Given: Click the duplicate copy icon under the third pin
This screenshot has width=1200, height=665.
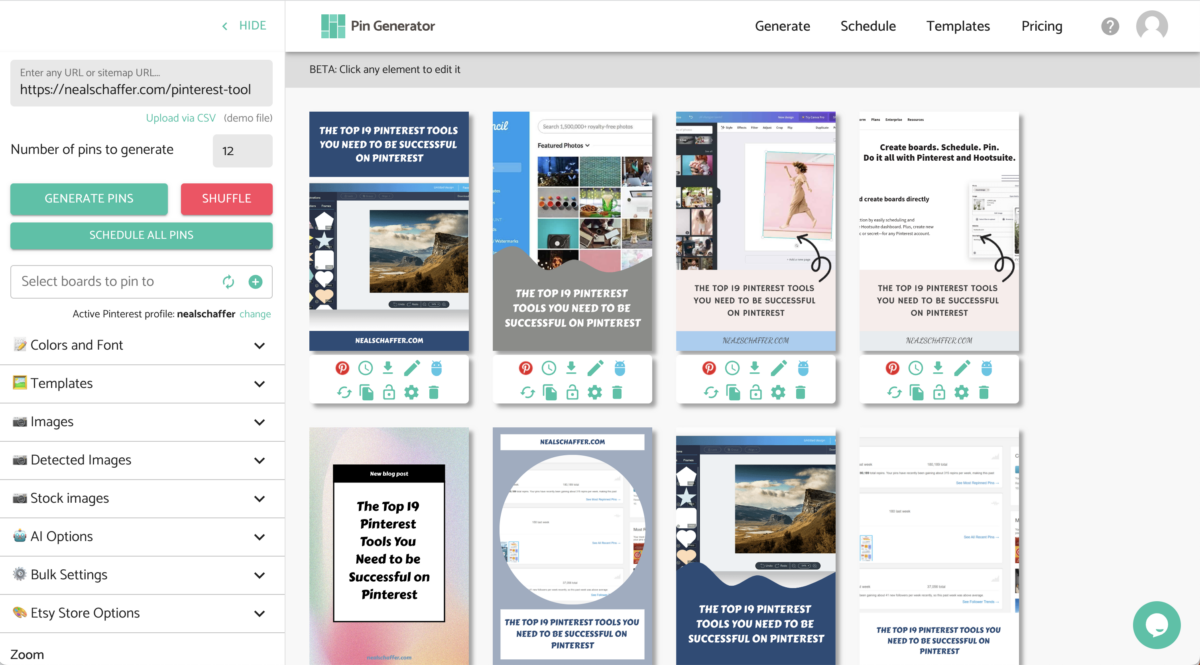Looking at the screenshot, I should [733, 392].
